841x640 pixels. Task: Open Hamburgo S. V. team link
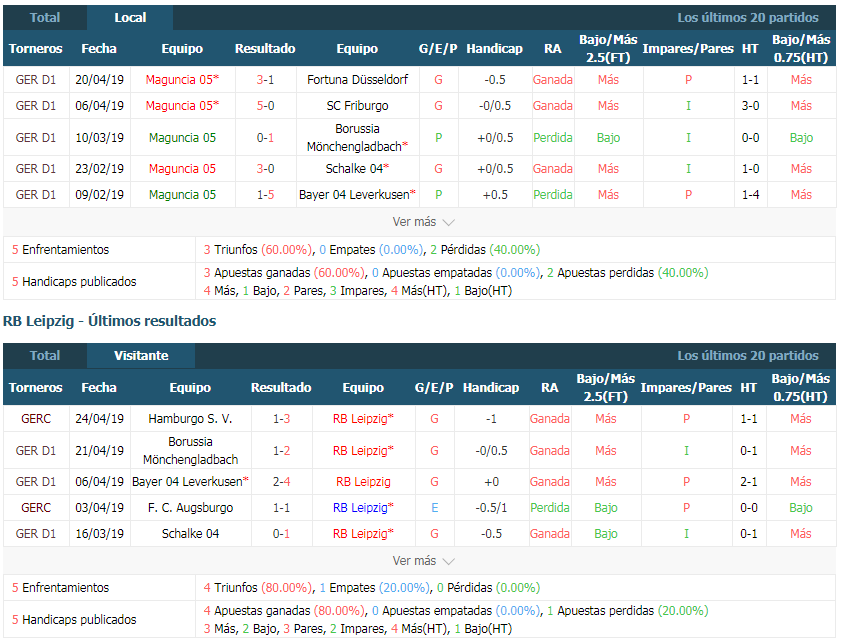pos(190,419)
